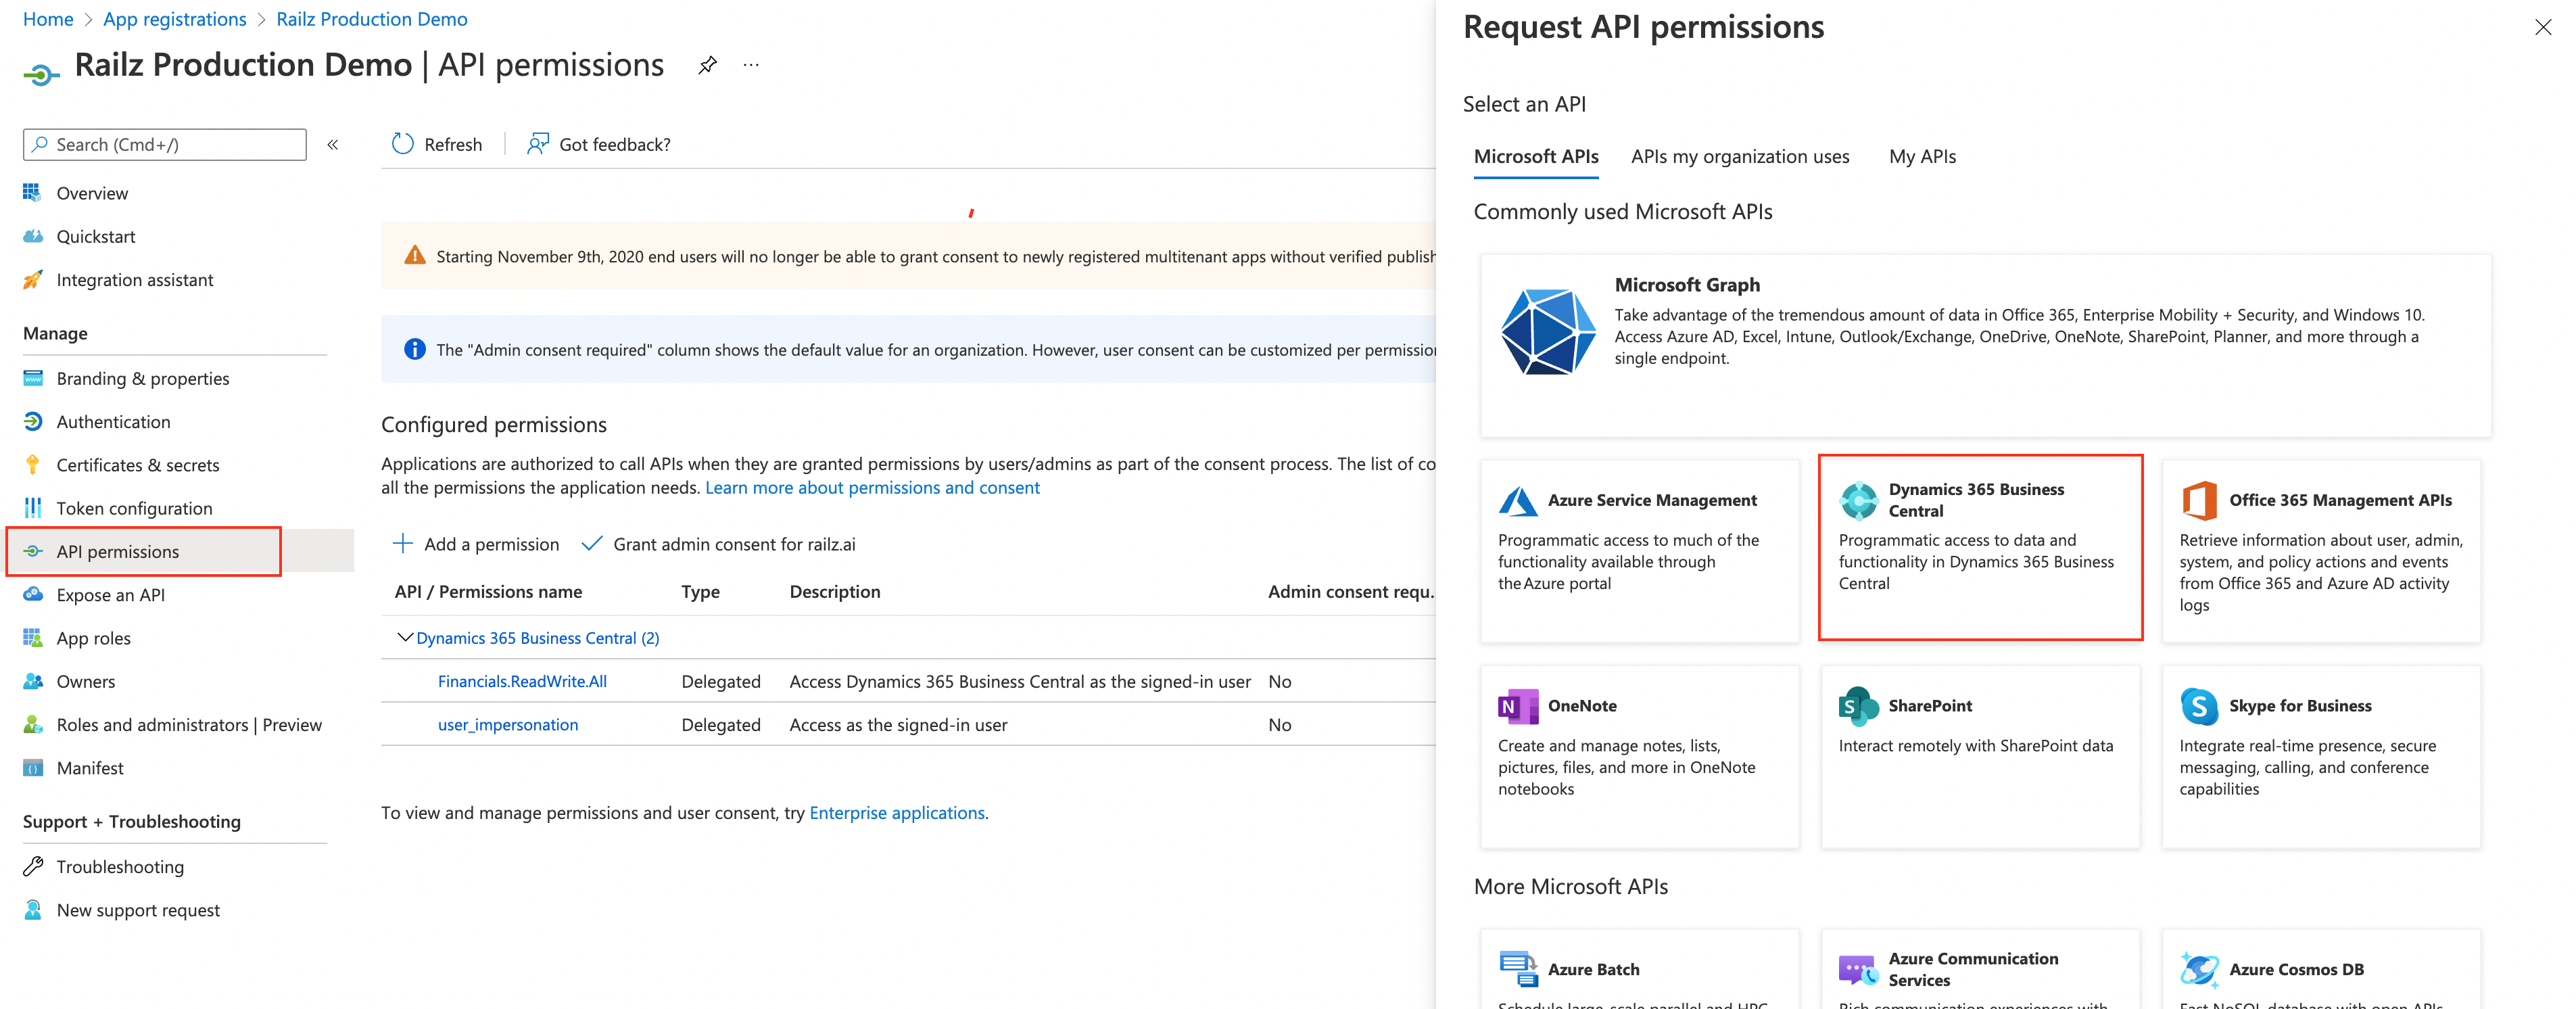The height and width of the screenshot is (1009, 2576).
Task: Focus the Search (Cmd+/) box
Action: [x=165, y=144]
